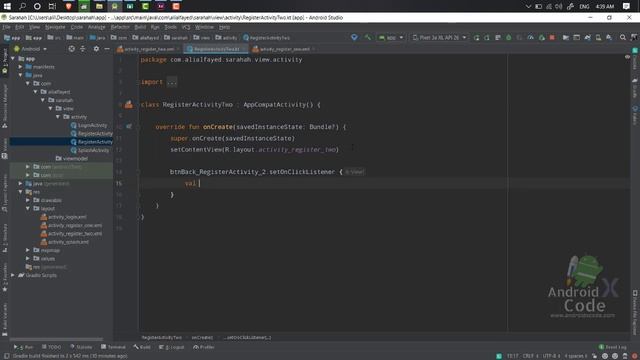
Task: Open the File menu
Action: coord(7,27)
